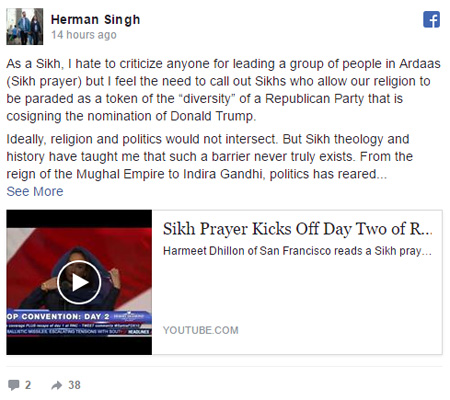
Task: Open the 14 hours ago timestamp
Action: 84,35
